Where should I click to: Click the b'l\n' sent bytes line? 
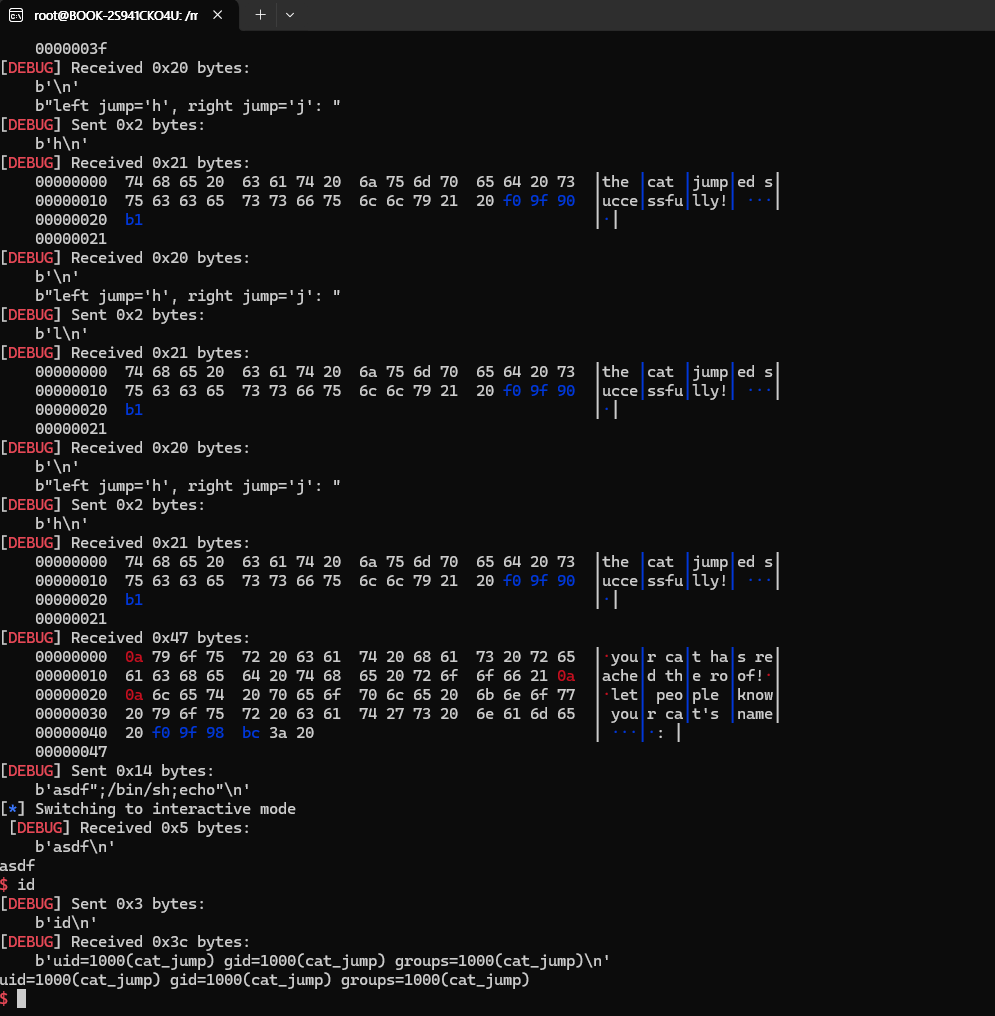click(x=62, y=334)
